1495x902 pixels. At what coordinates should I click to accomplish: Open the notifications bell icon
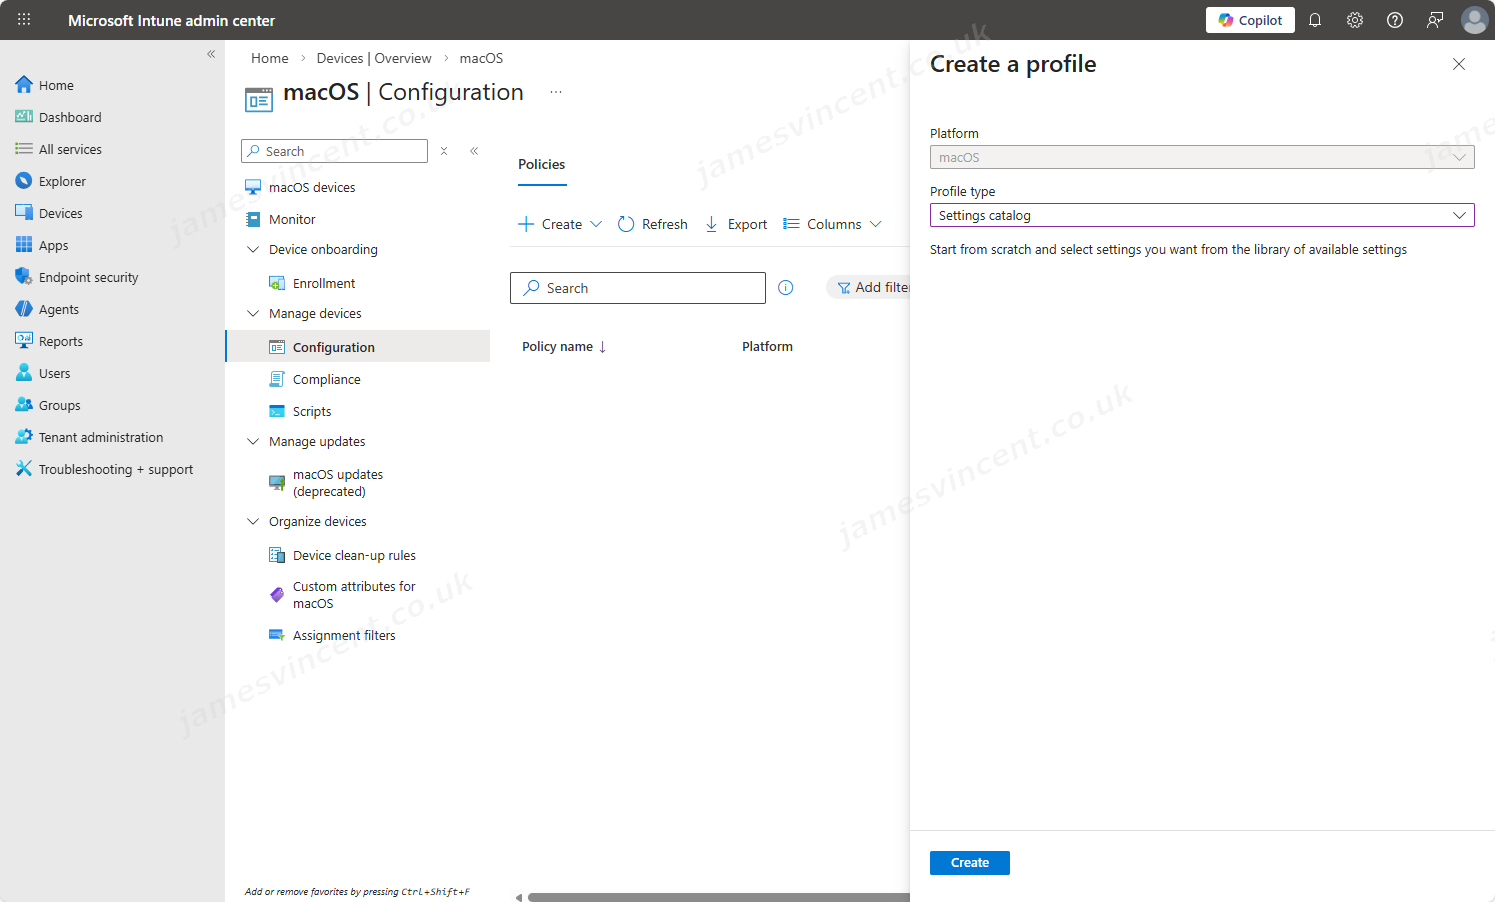point(1315,20)
